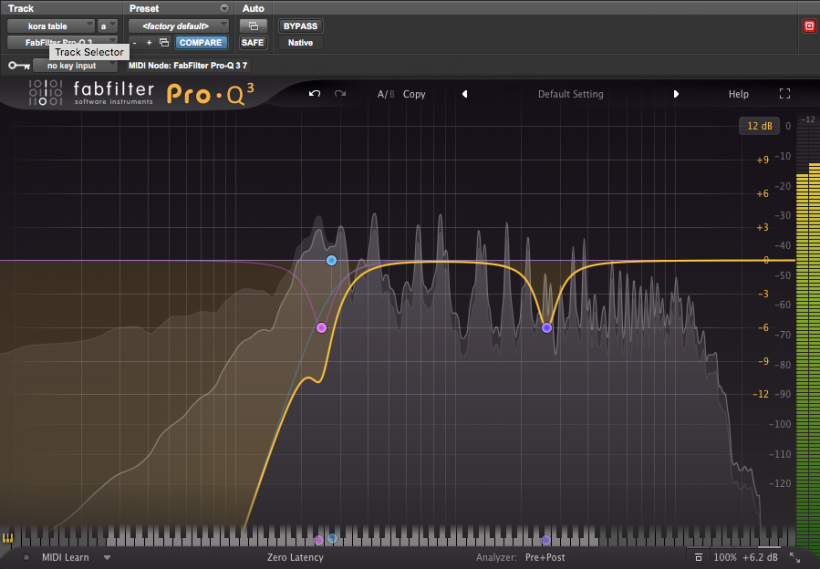Click the plugin settings select icon

164,42
